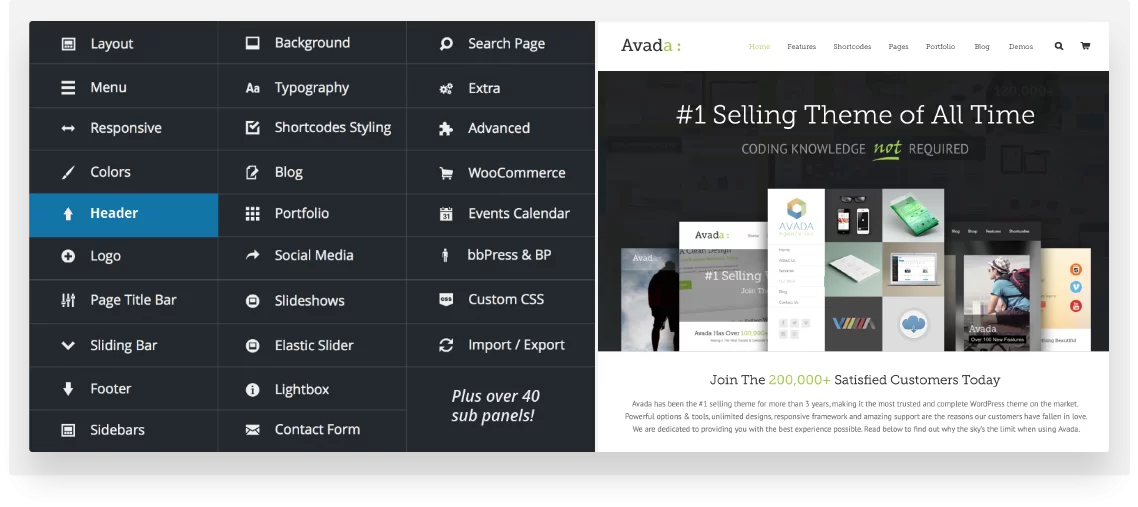
Task: Click the Page Title Bar sliders icon
Action: pyautogui.click(x=68, y=300)
